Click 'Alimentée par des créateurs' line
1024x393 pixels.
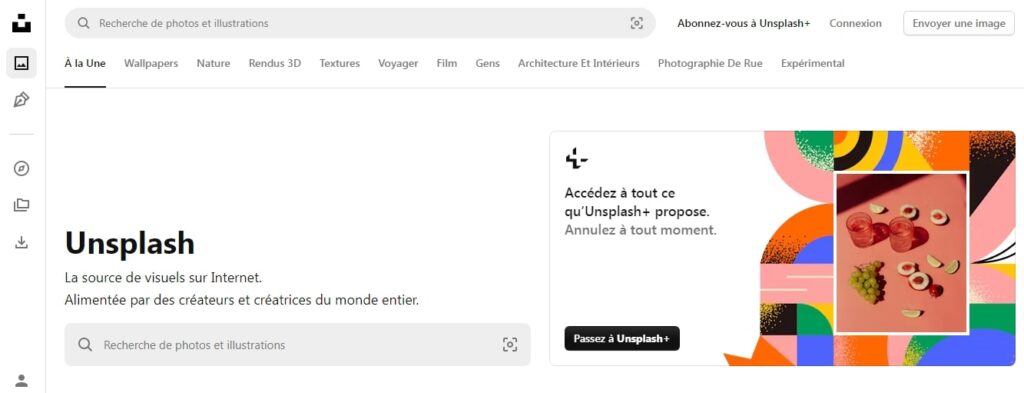point(242,300)
